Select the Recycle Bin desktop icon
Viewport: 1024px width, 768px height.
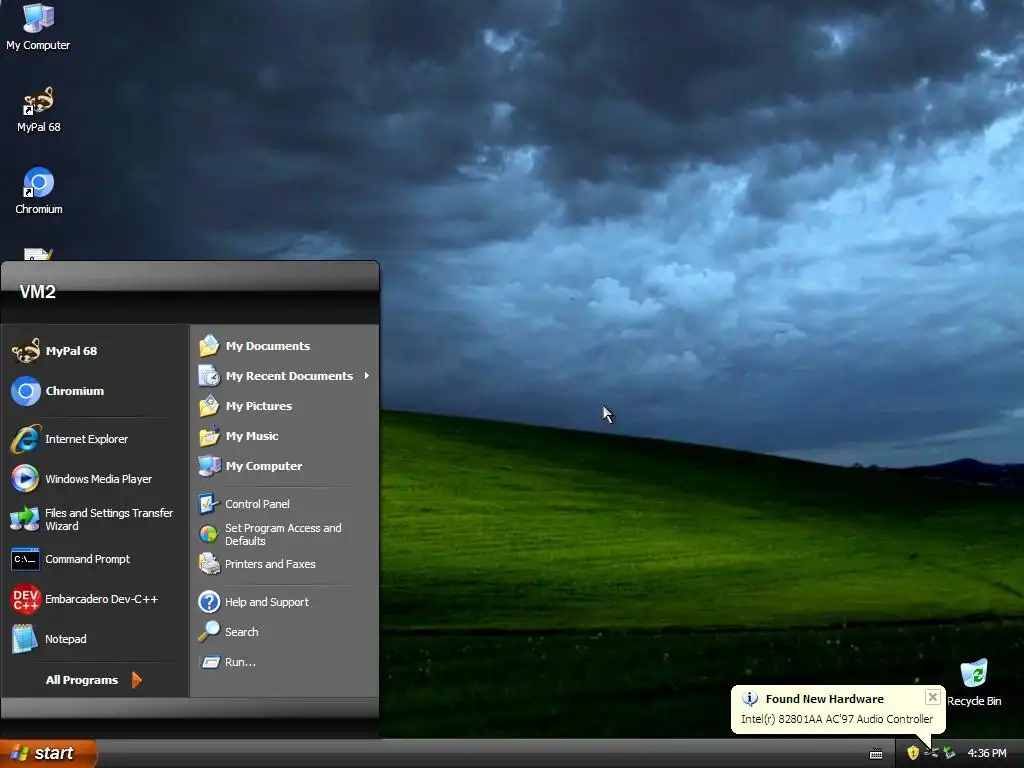[974, 683]
